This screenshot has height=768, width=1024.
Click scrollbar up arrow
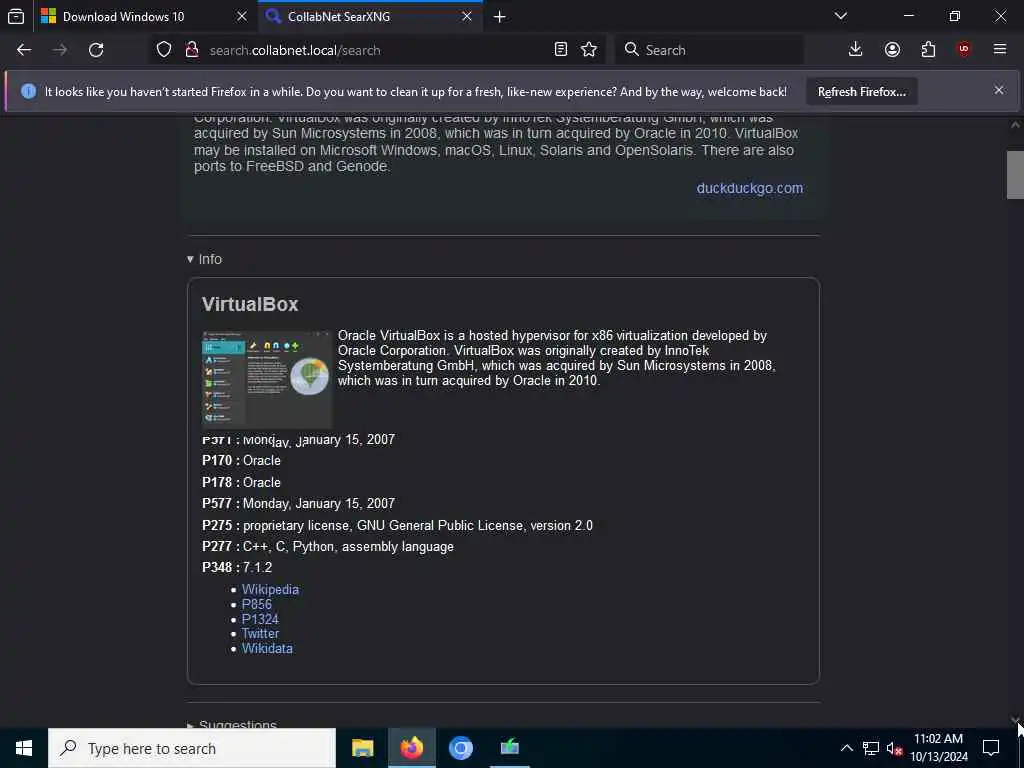coord(1015,124)
